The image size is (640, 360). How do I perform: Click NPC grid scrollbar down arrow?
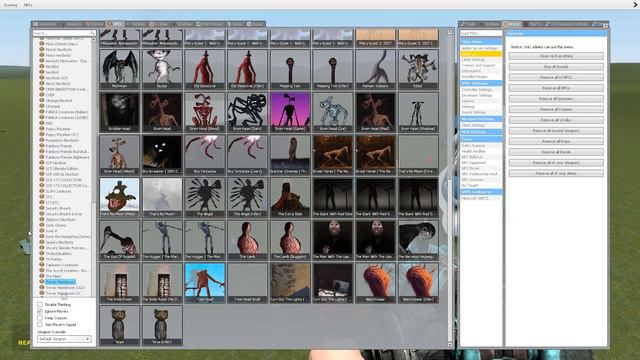pos(450,345)
